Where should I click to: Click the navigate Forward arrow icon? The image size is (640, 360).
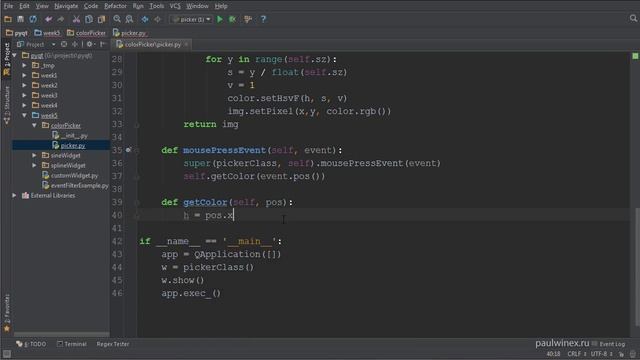tap(158, 19)
